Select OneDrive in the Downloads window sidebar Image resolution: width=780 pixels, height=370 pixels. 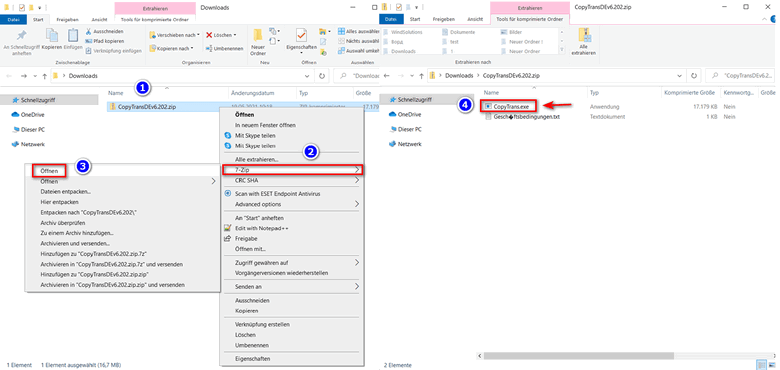coord(28,114)
